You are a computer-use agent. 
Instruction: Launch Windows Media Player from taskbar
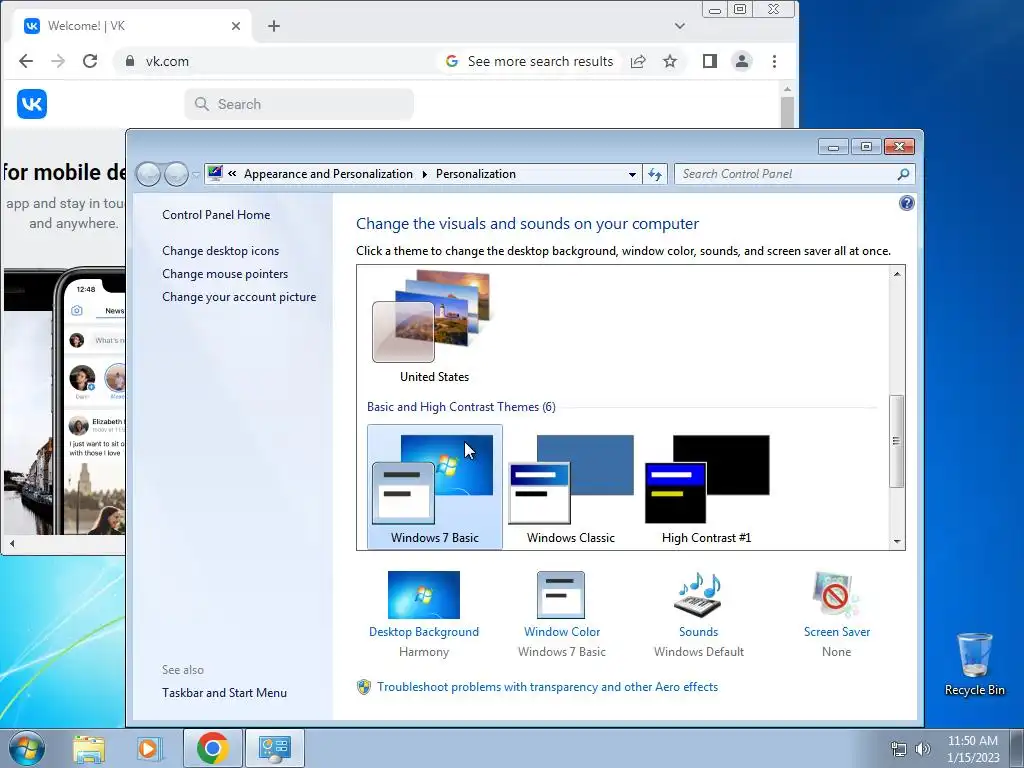148,748
